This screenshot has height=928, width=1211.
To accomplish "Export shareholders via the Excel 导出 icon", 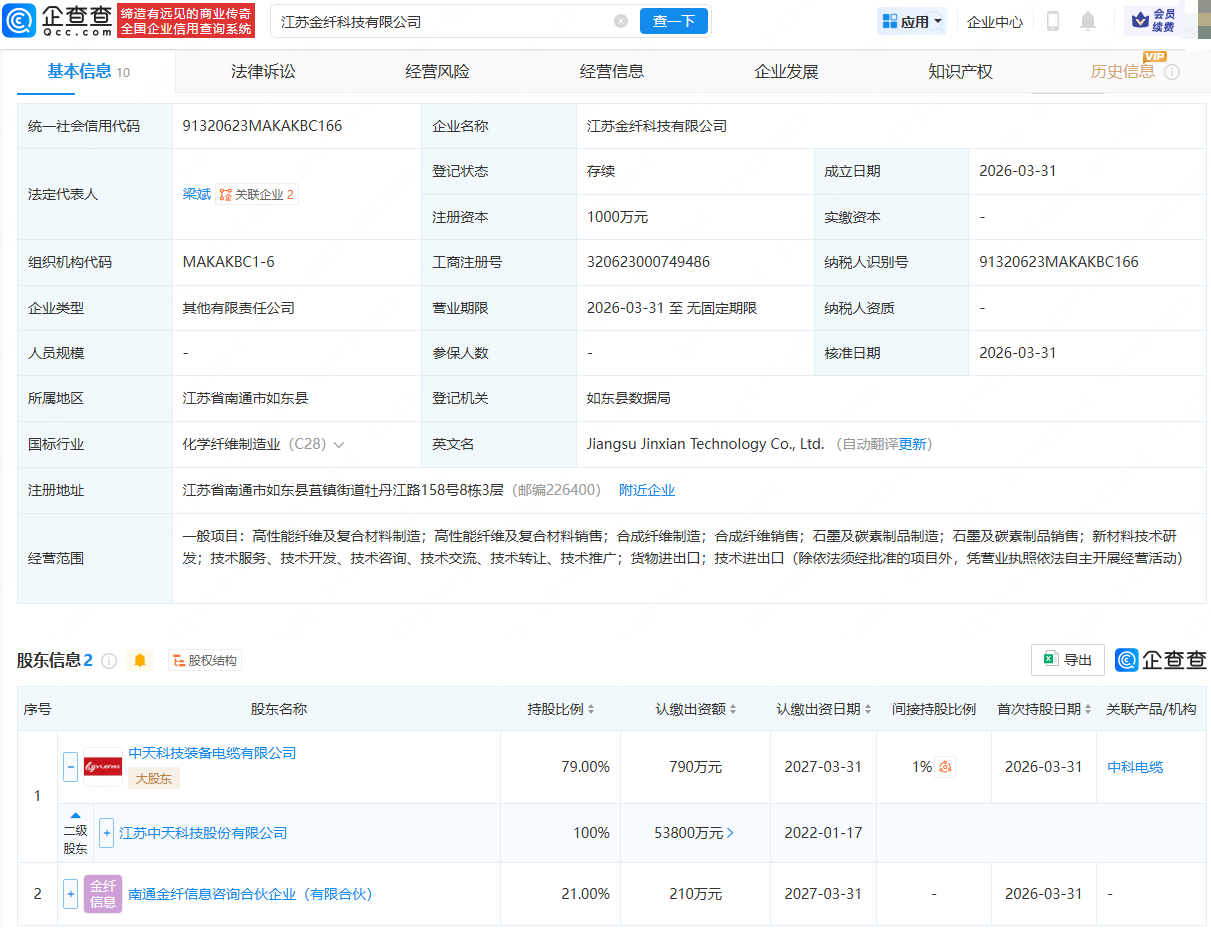I will pos(1067,659).
